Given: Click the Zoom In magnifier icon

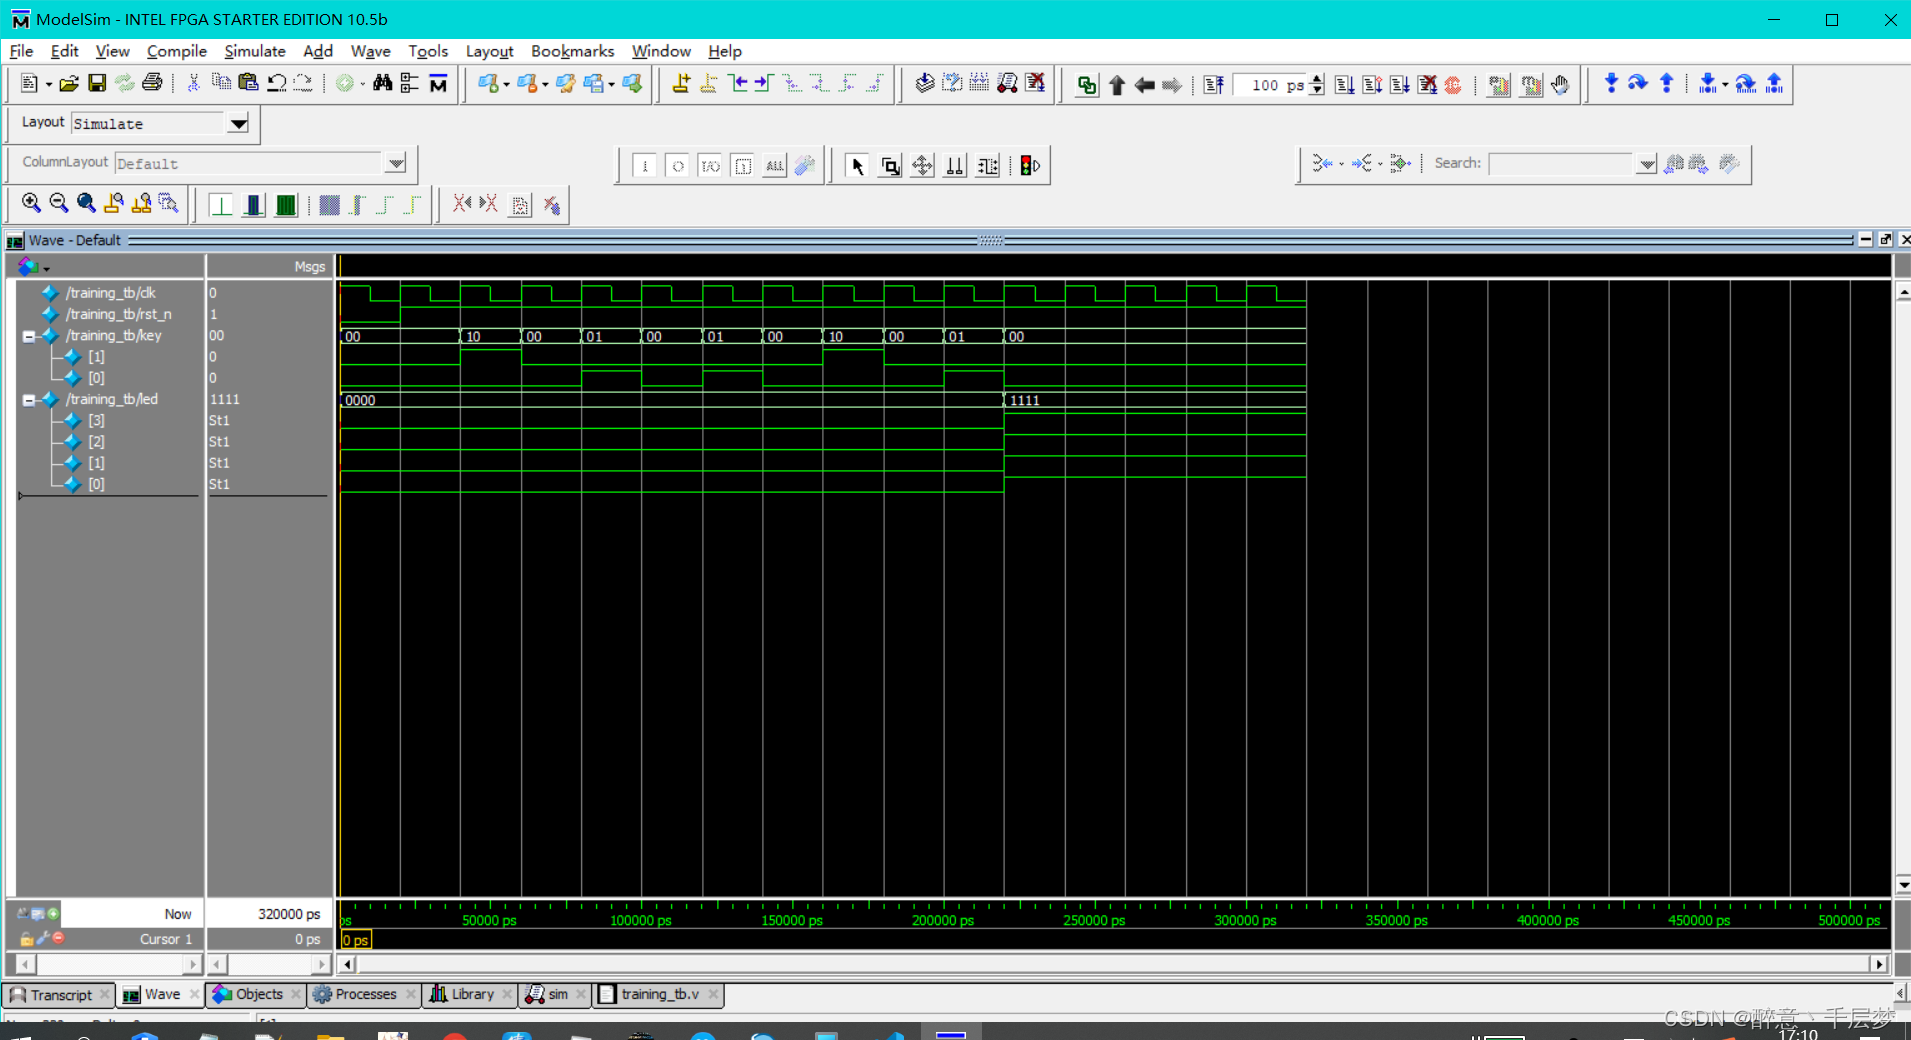Looking at the screenshot, I should point(31,204).
